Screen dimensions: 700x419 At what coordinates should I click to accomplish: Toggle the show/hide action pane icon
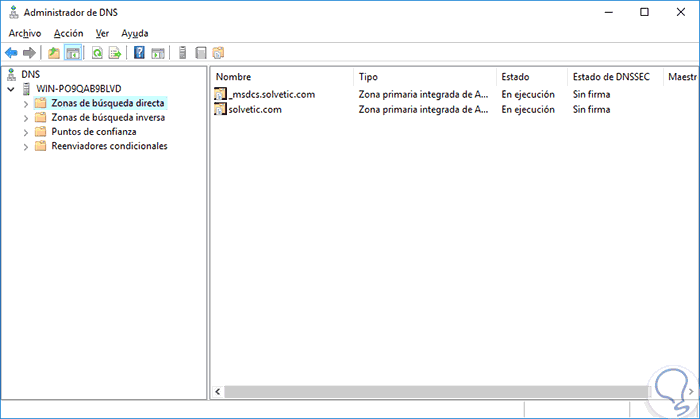[158, 53]
